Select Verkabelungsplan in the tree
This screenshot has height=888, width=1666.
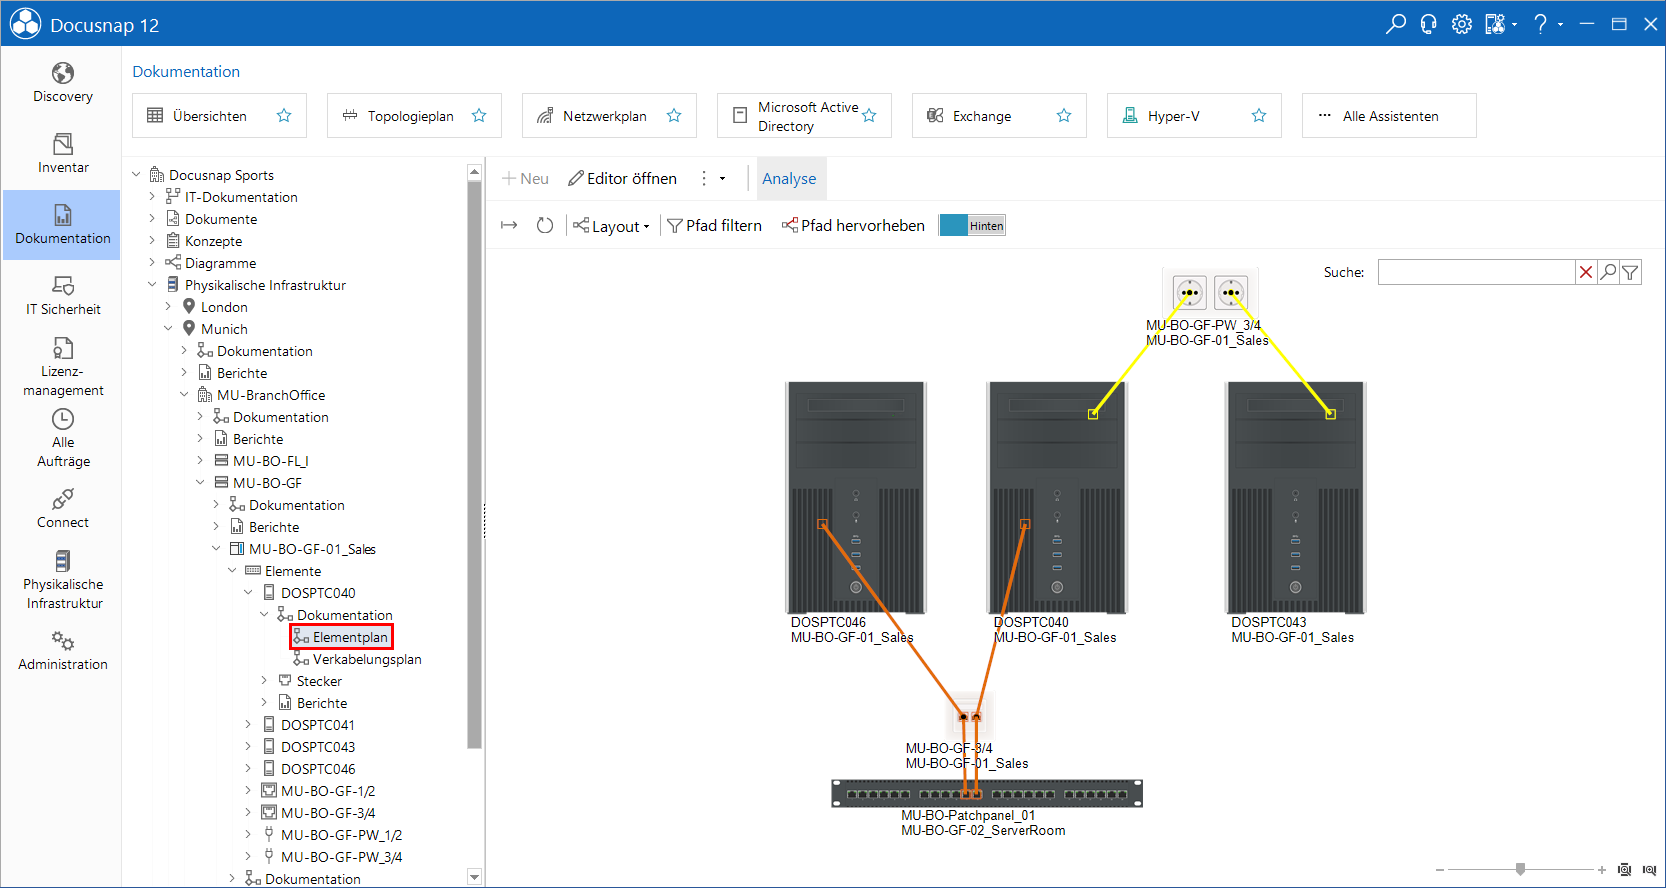pos(367,659)
